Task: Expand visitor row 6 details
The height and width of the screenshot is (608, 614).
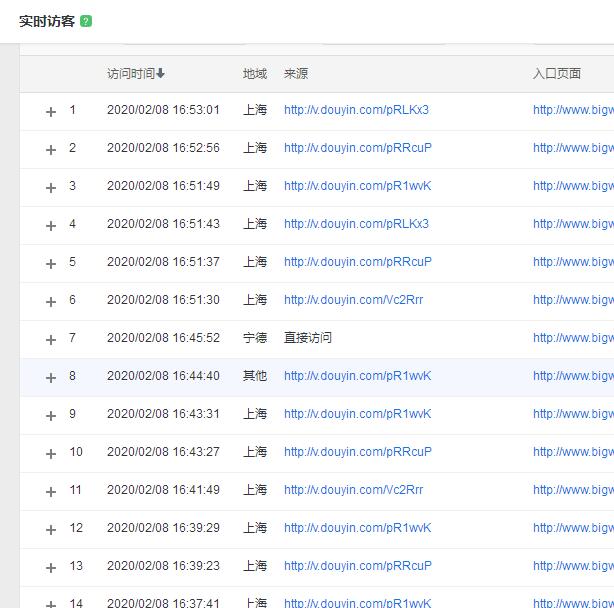Action: tap(51, 302)
